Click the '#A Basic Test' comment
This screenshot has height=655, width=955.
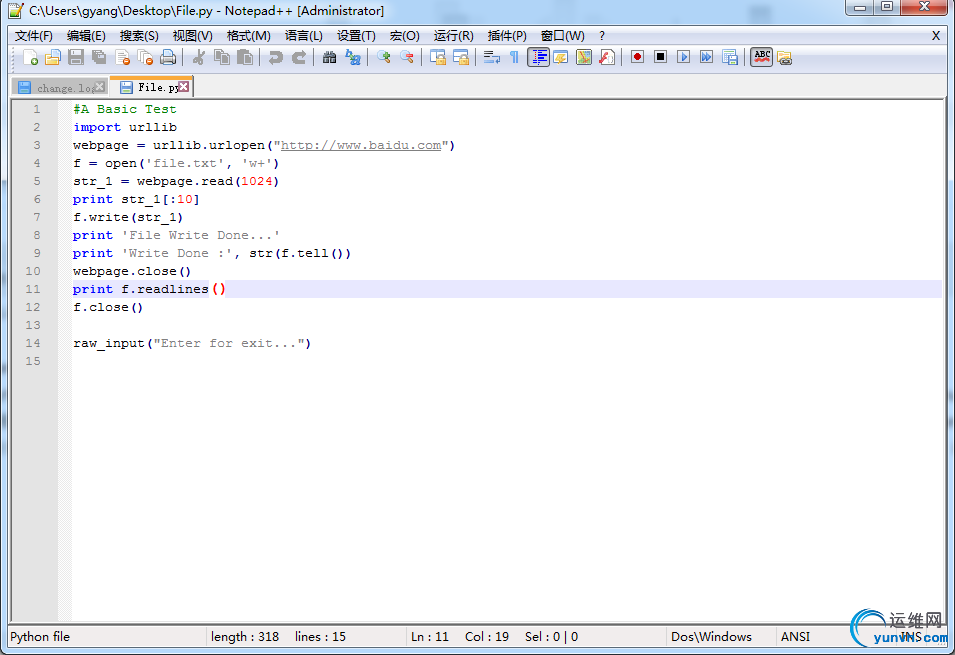(x=125, y=109)
